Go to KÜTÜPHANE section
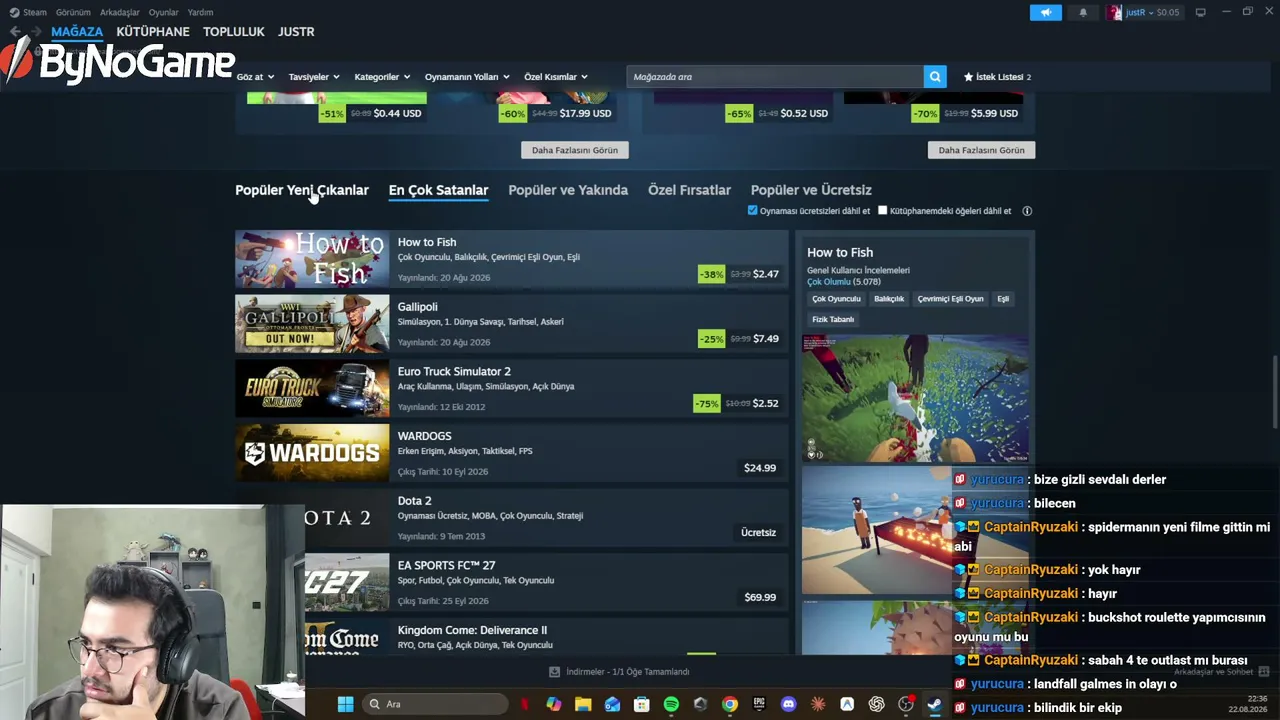1280x720 pixels. coord(153,32)
